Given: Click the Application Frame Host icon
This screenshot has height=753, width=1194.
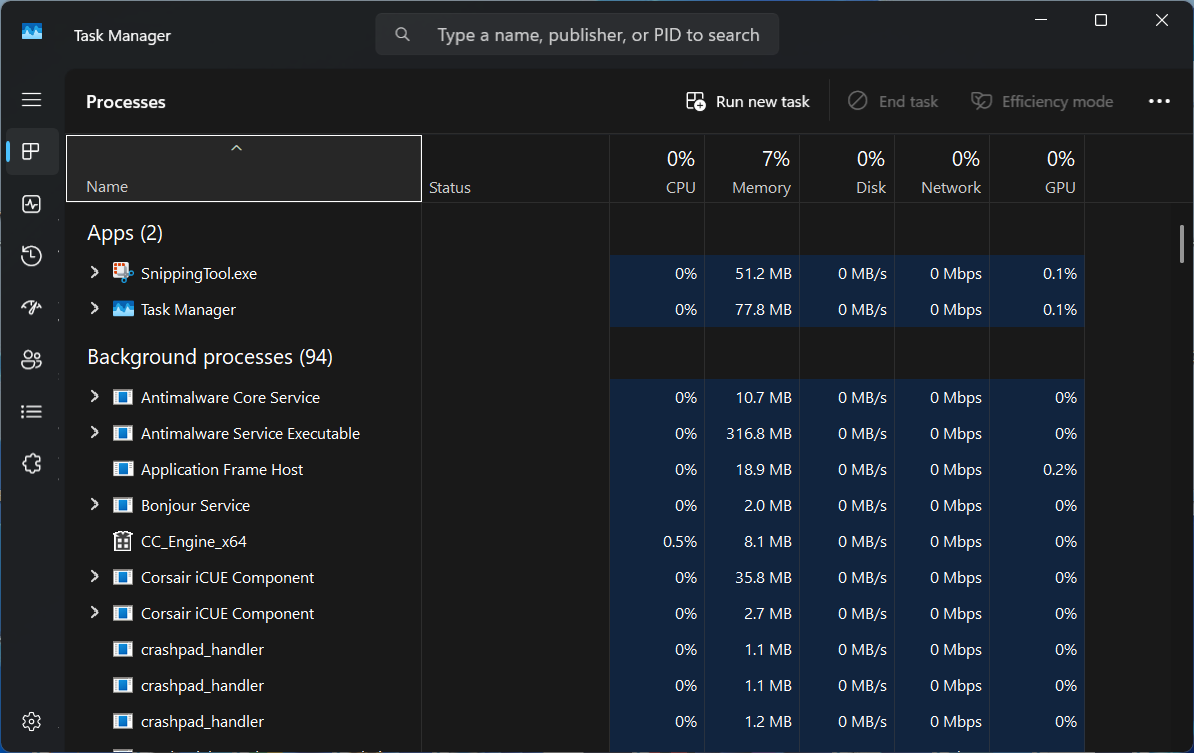Looking at the screenshot, I should click(123, 469).
